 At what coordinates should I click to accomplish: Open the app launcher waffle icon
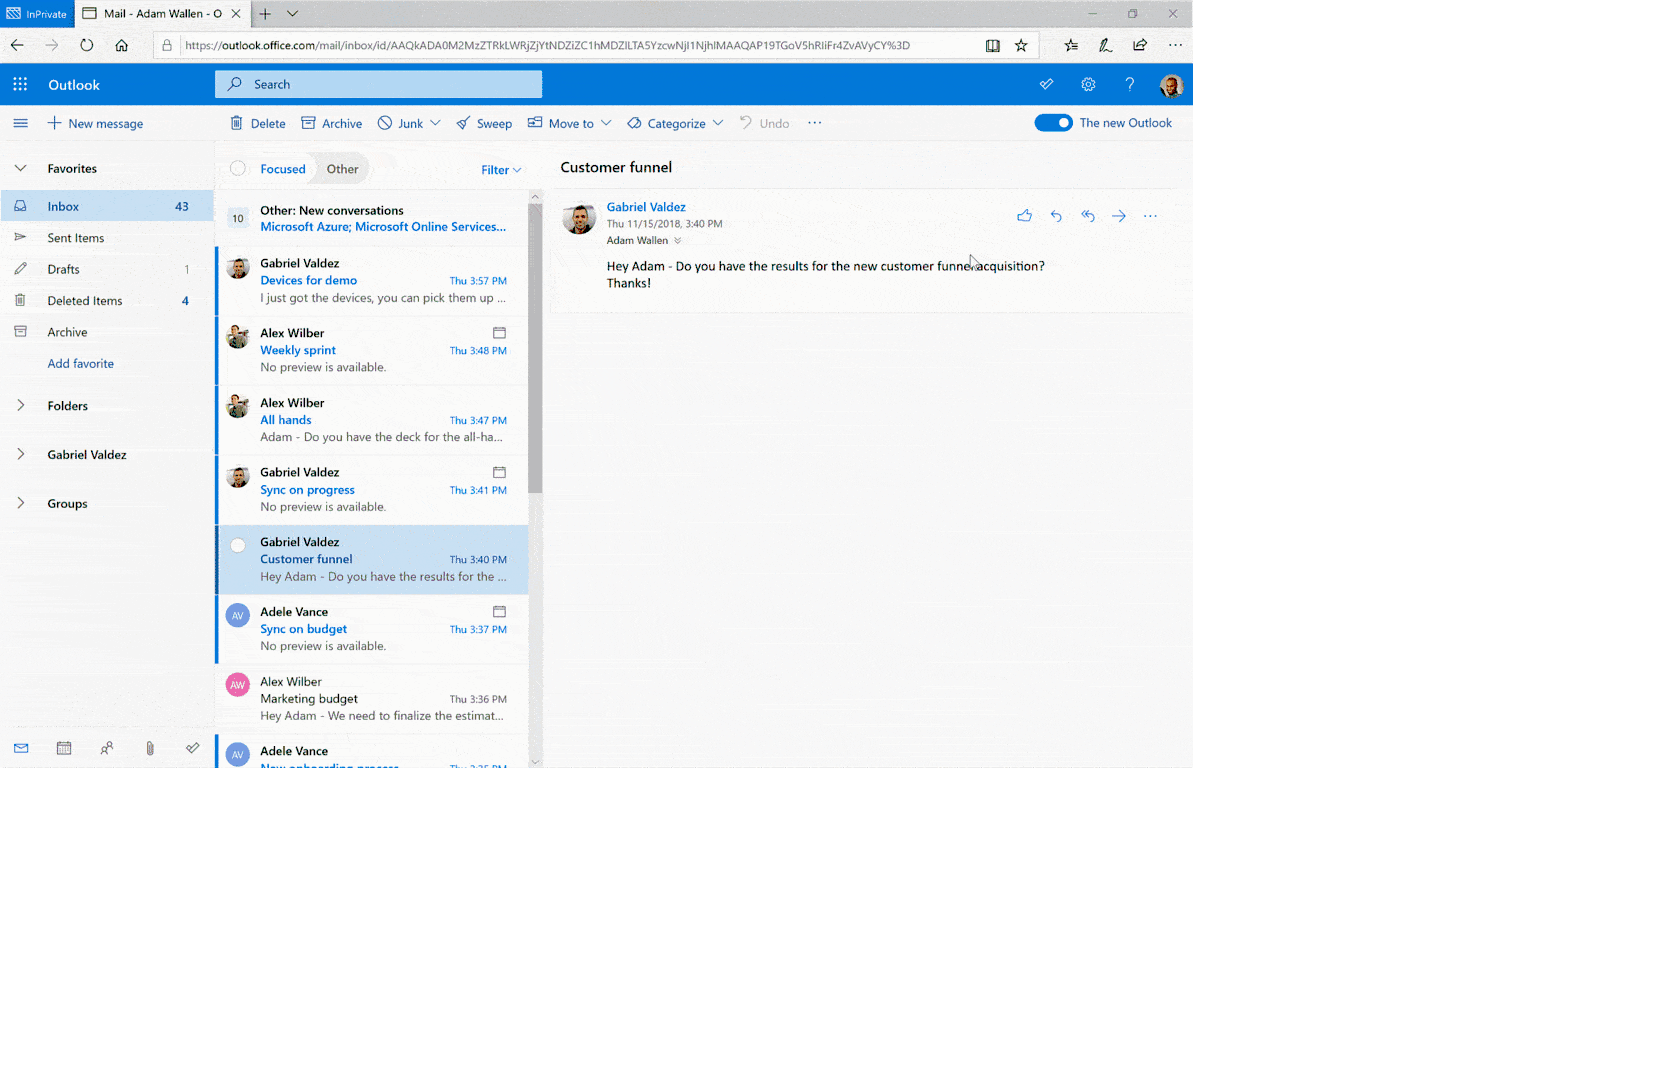(x=20, y=85)
